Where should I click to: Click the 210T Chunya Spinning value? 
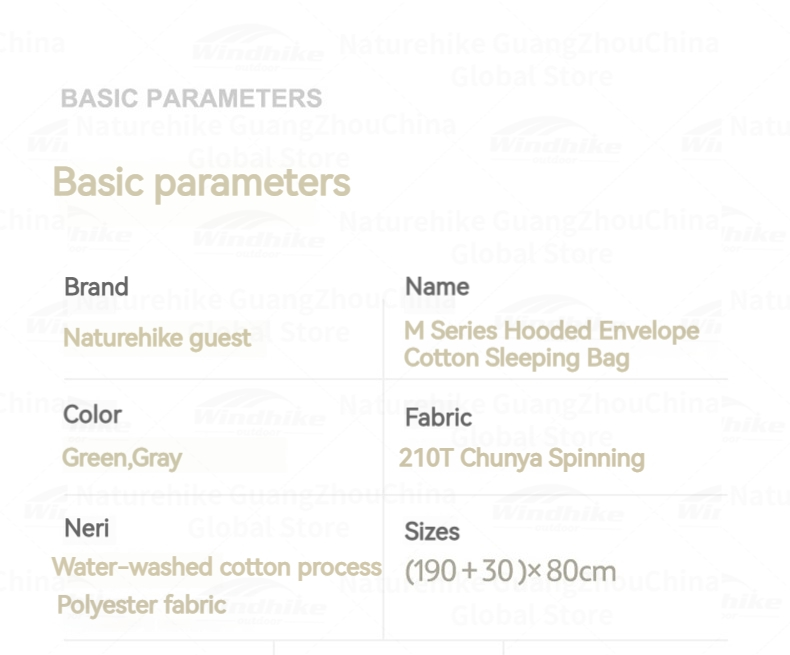[x=521, y=458]
